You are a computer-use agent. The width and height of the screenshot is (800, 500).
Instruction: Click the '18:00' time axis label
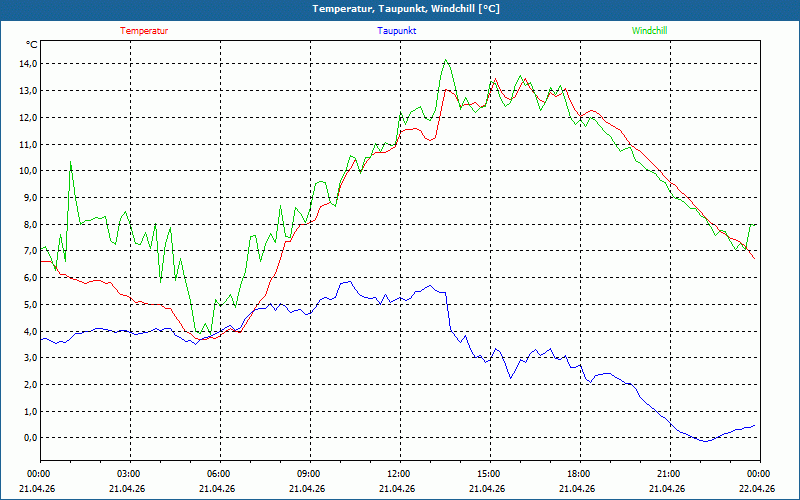579,474
